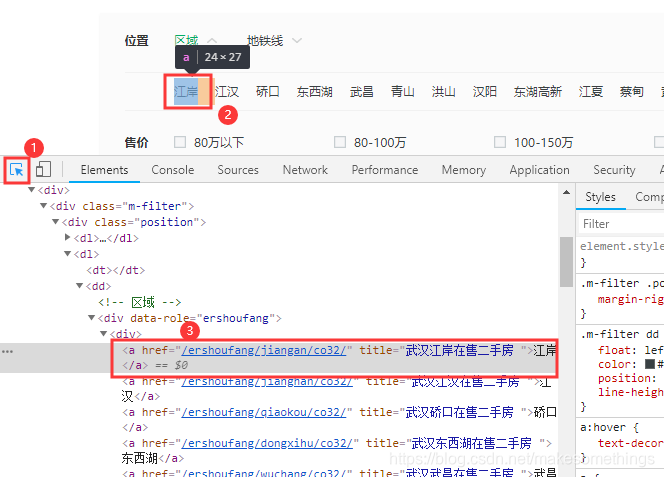Open the /ershoufang/dongxihu/co32/ href link
The width and height of the screenshot is (664, 477).
tap(267, 443)
